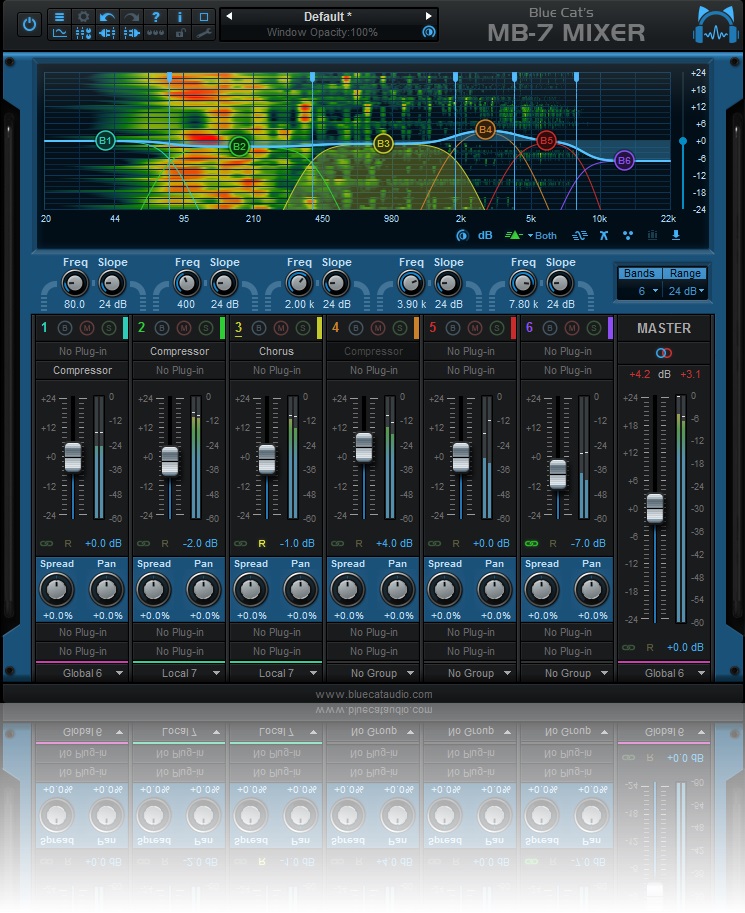Select the previous preset arrow
This screenshot has height=913, width=745.
[x=229, y=16]
